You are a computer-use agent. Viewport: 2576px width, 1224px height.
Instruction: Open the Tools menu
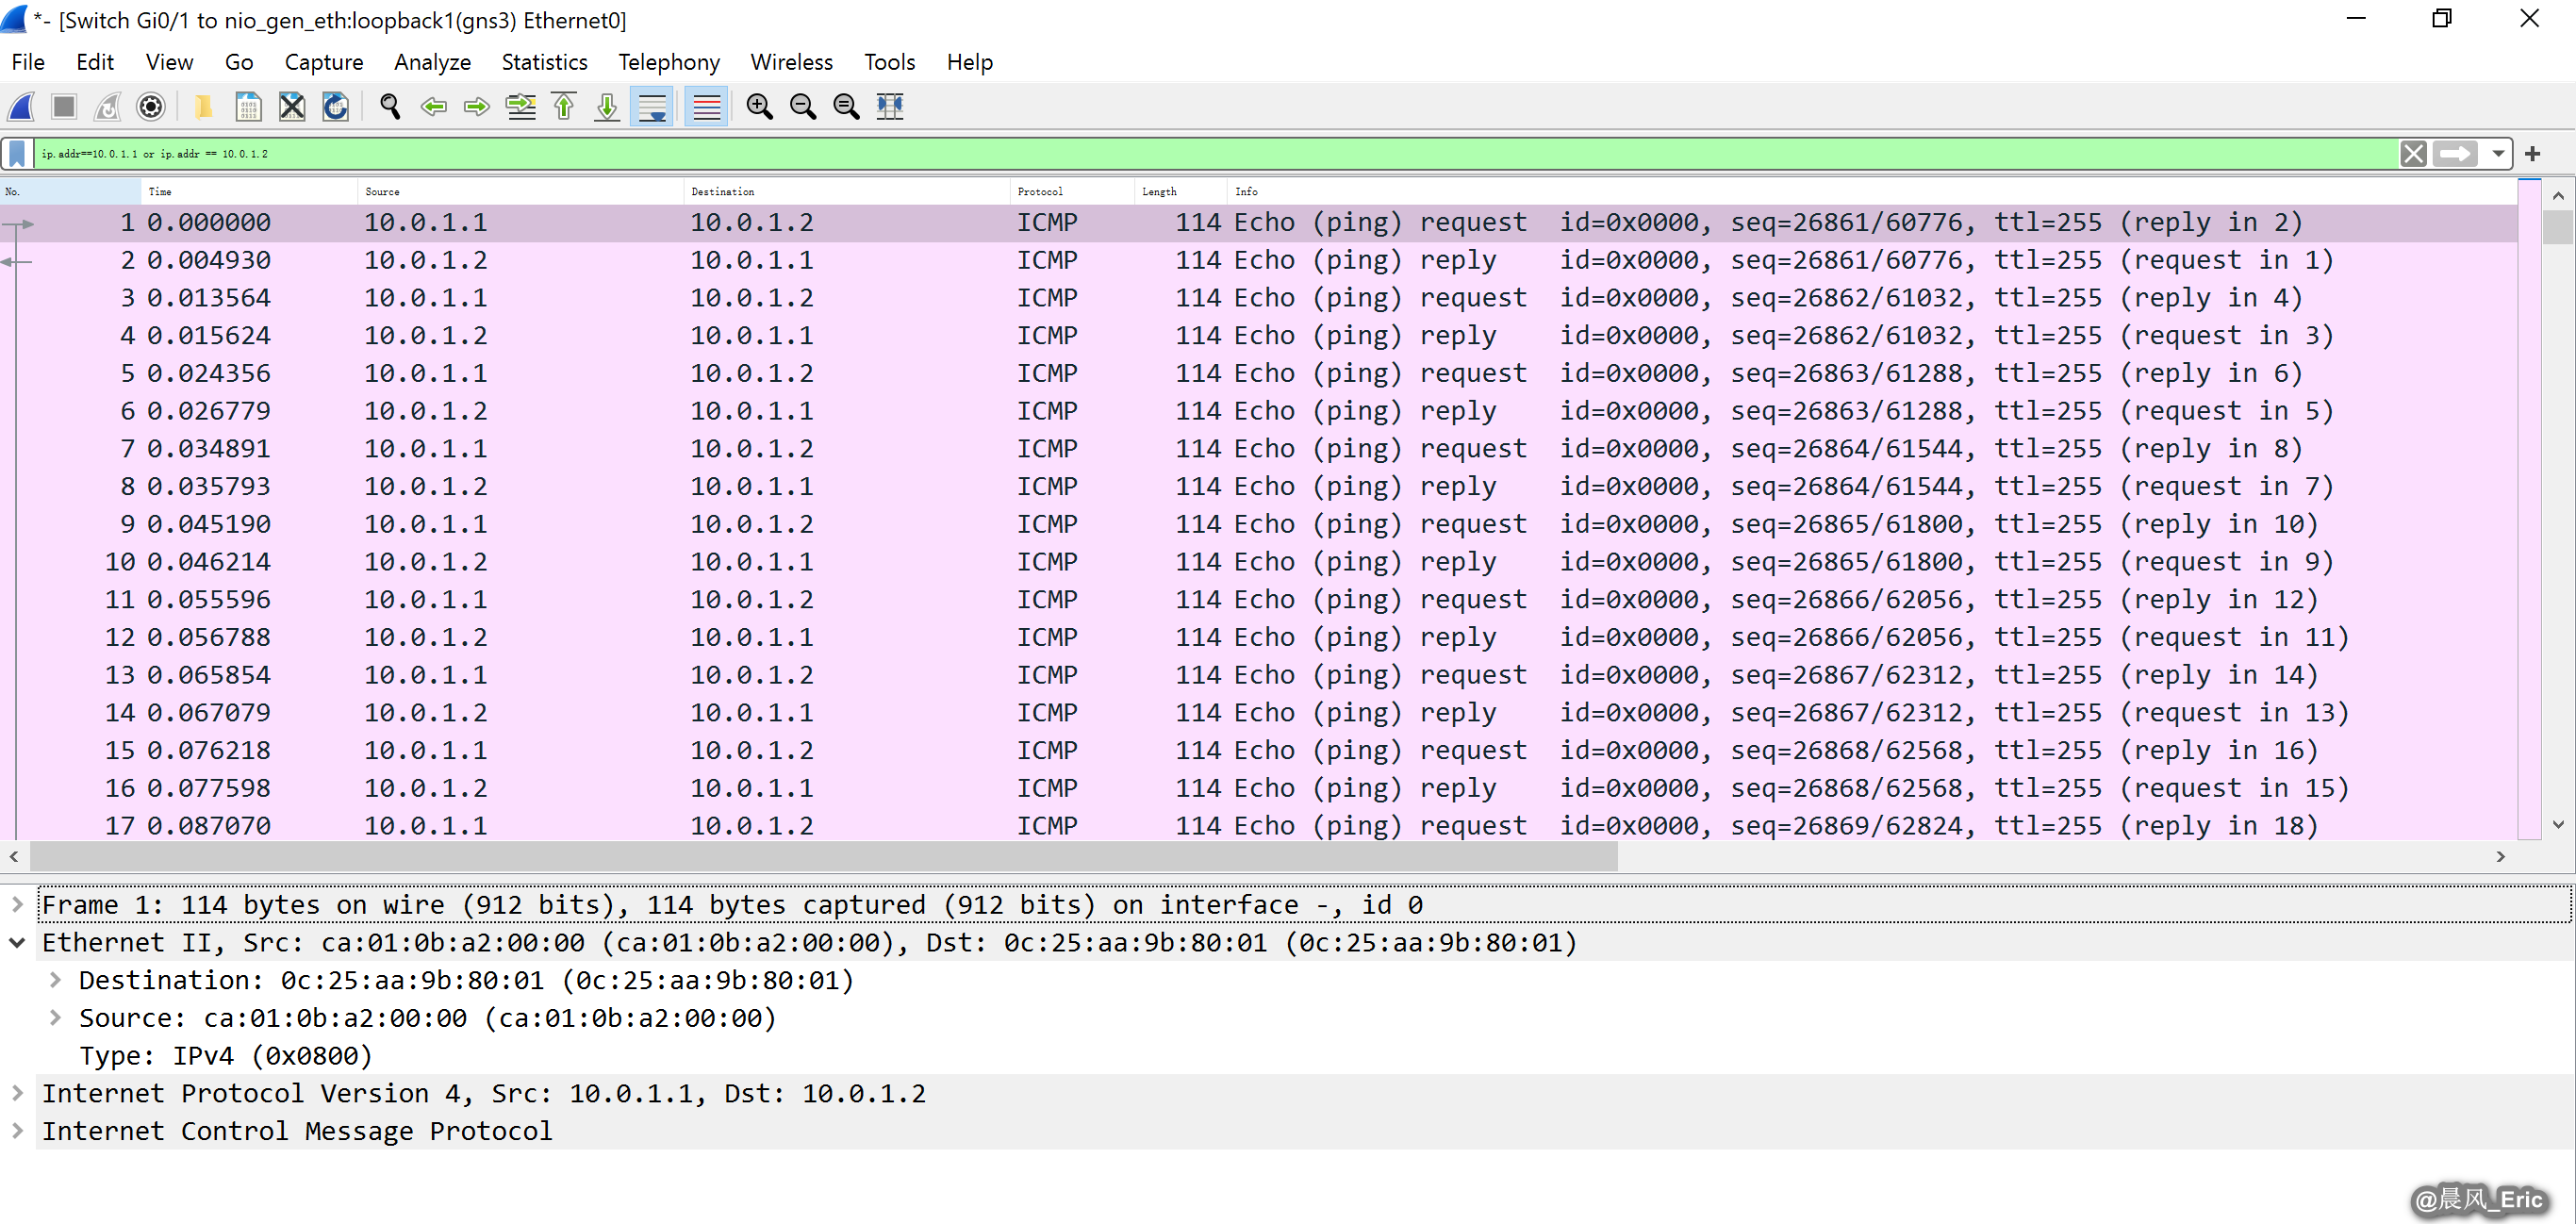[x=889, y=62]
